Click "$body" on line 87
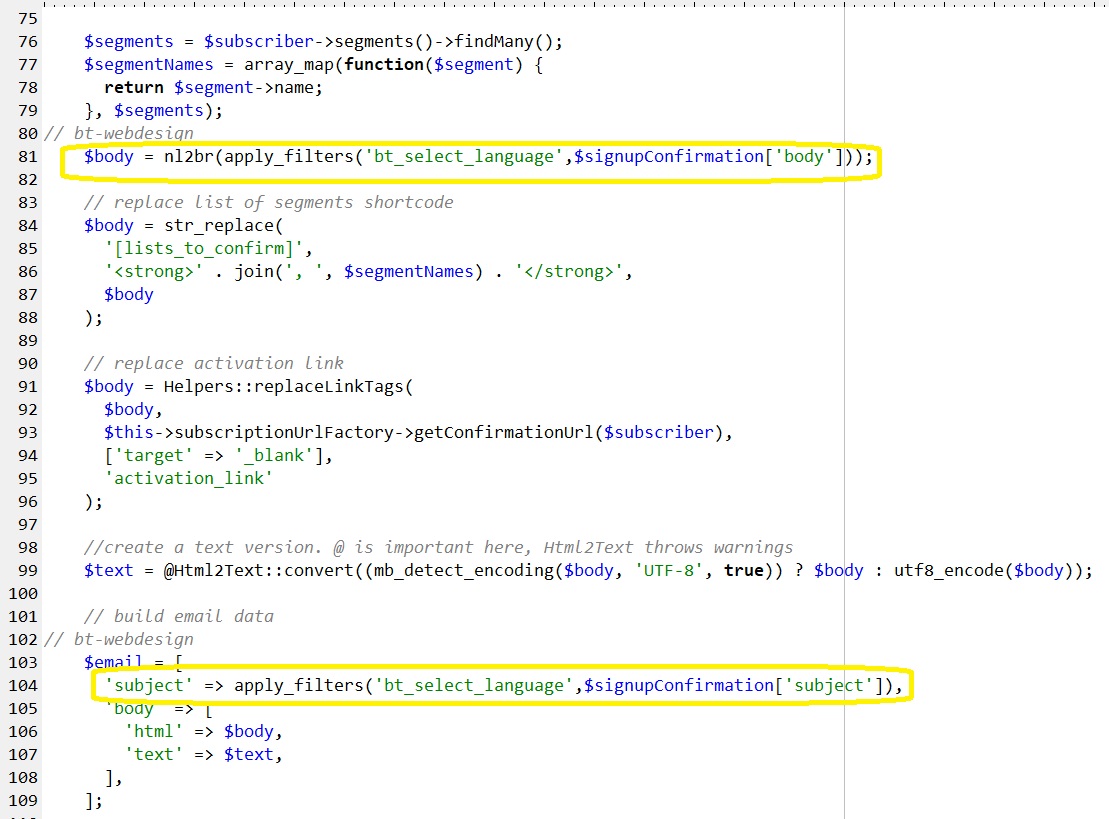 129,294
